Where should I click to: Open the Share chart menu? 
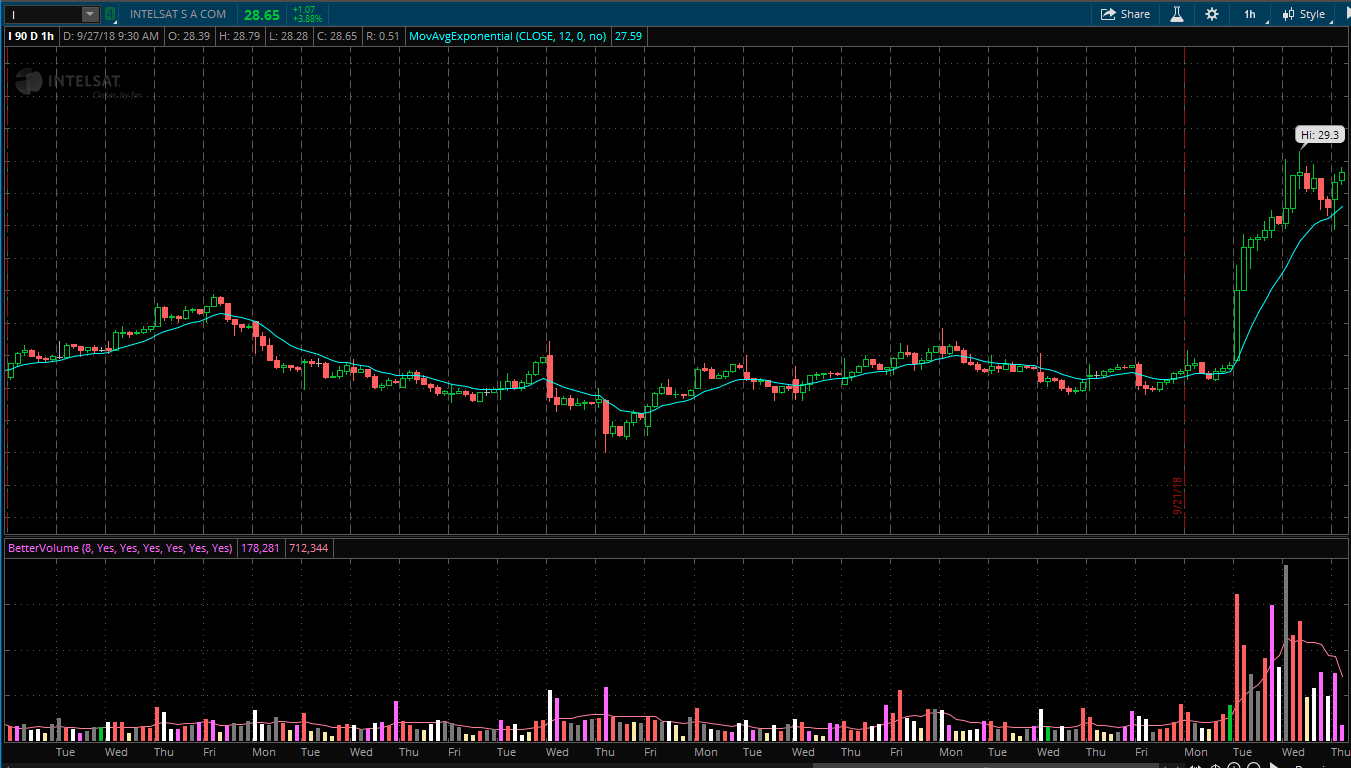tap(1125, 14)
